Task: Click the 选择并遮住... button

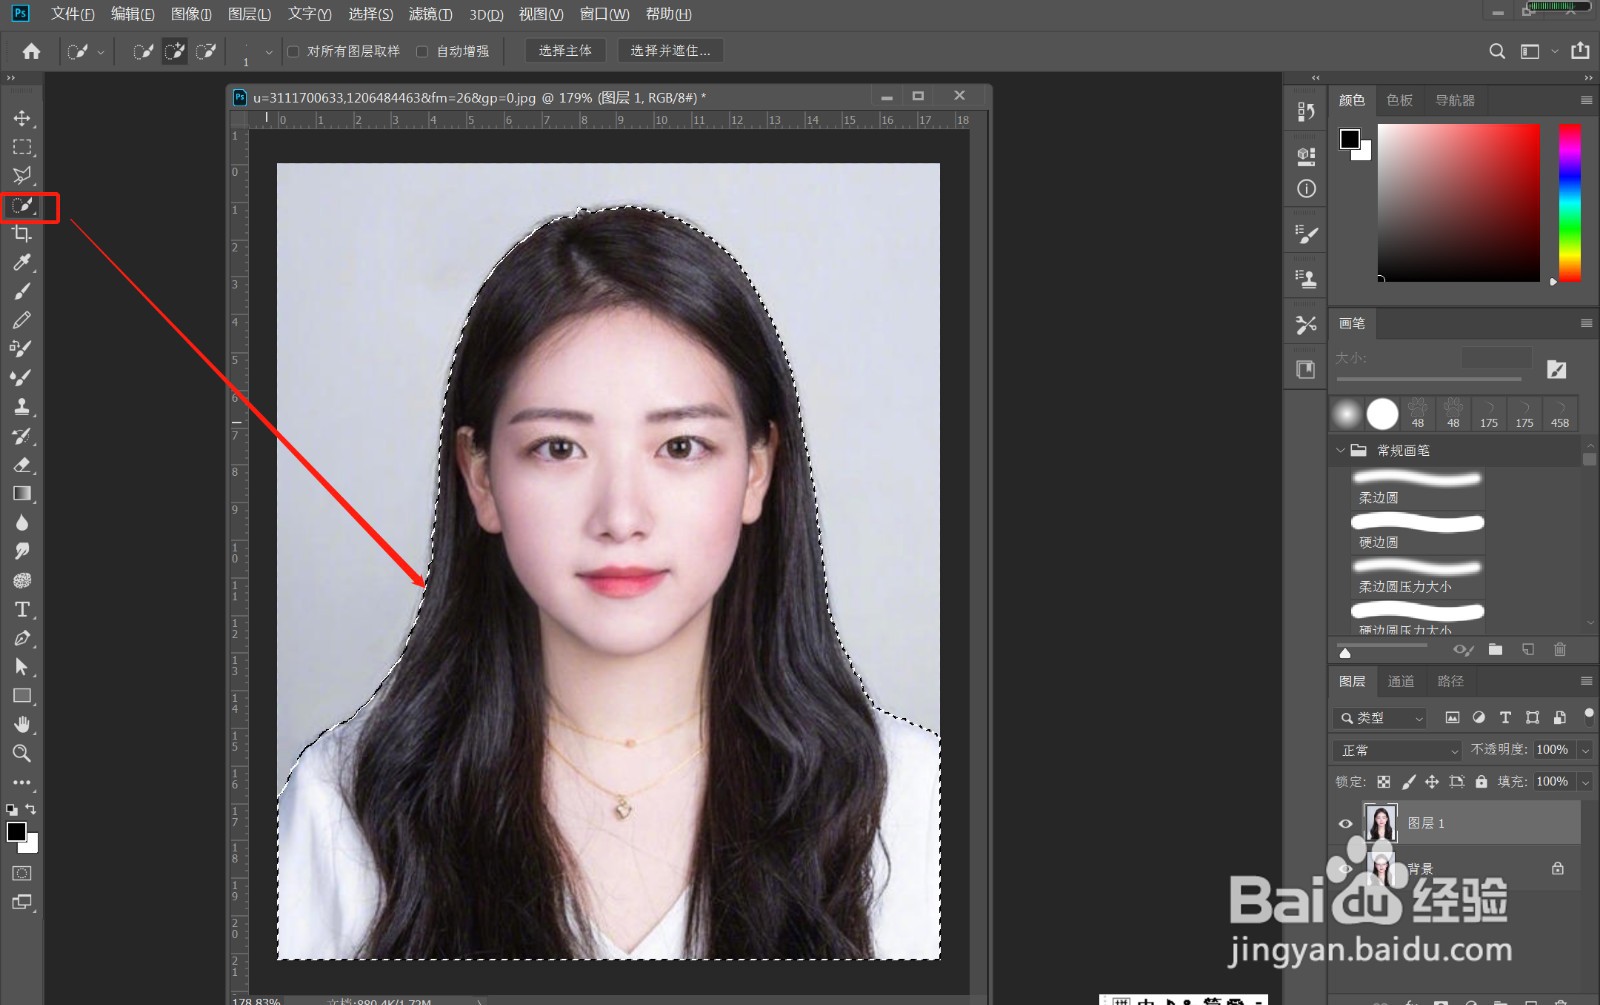Action: tap(670, 51)
